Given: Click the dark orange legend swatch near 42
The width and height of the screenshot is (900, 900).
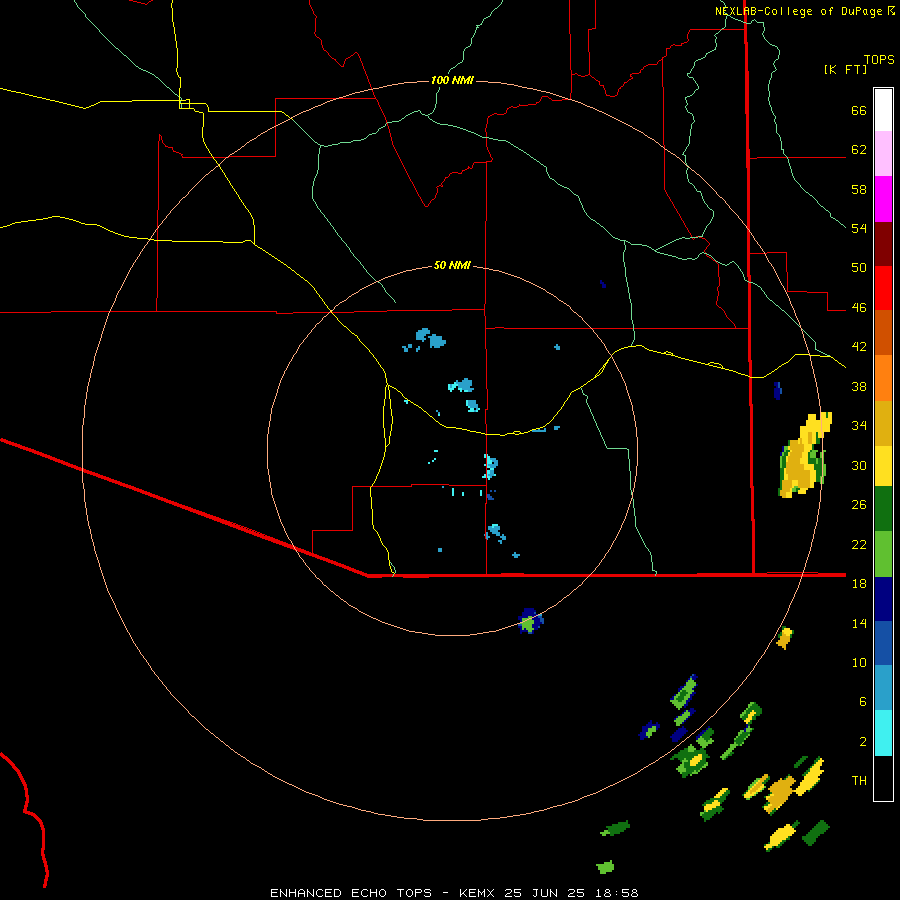Looking at the screenshot, I should tap(883, 333).
